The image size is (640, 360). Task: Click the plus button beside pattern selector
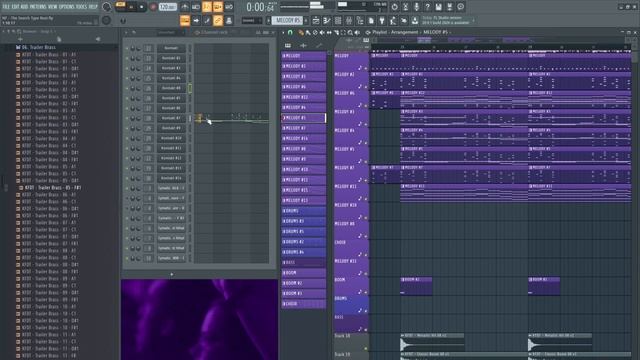(x=306, y=20)
